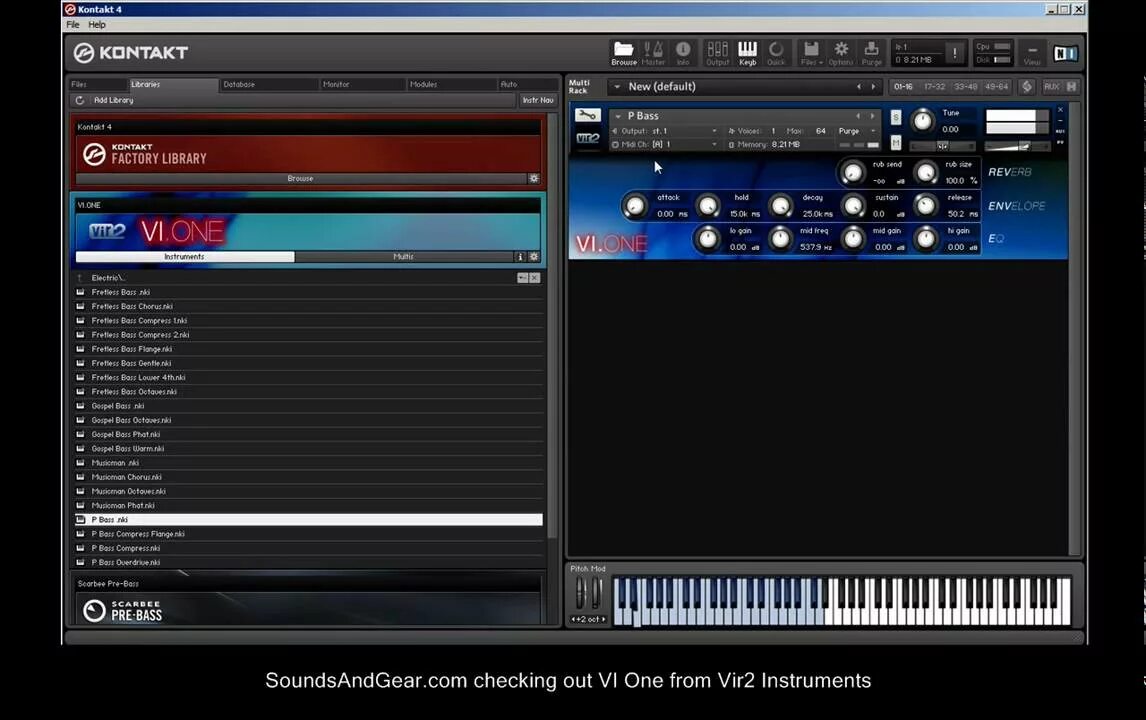1146x720 pixels.
Task: Open the New (default) multi dropdown
Action: click(617, 86)
